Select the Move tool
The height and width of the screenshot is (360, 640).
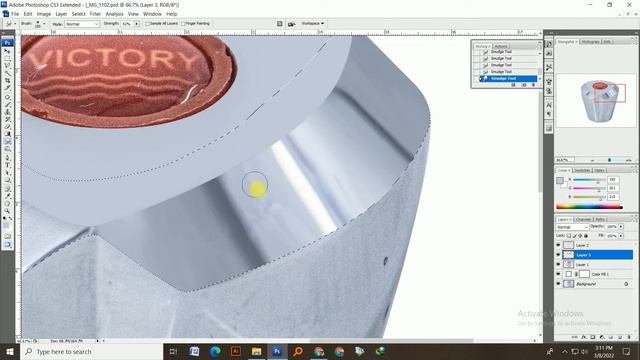coord(7,51)
